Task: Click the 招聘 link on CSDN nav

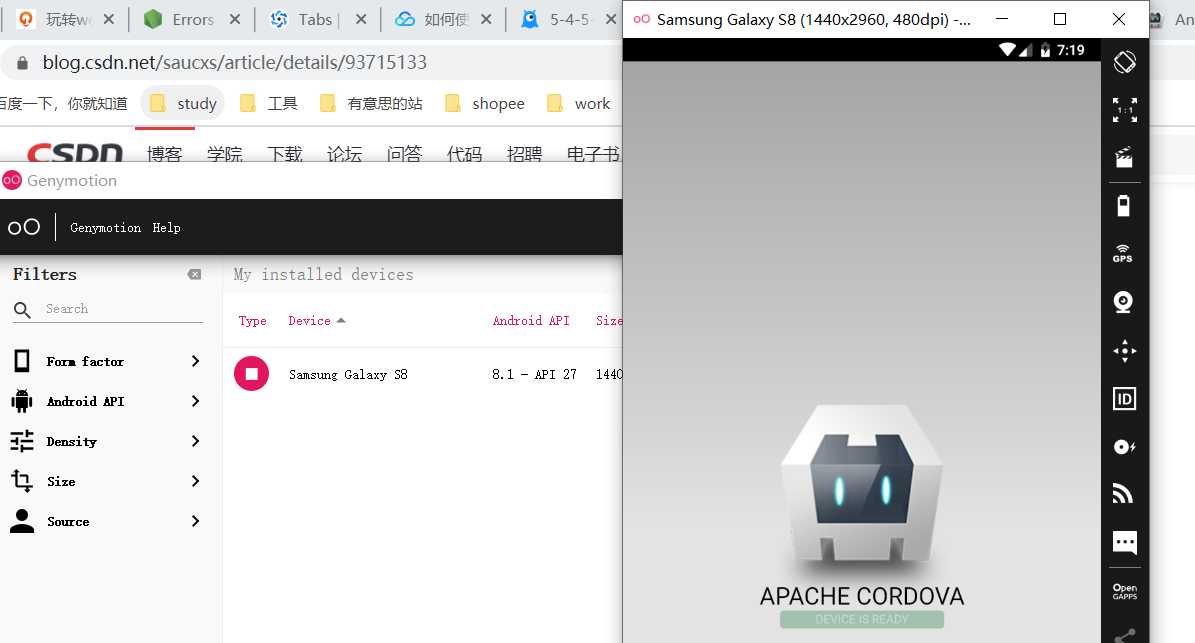Action: click(524, 154)
